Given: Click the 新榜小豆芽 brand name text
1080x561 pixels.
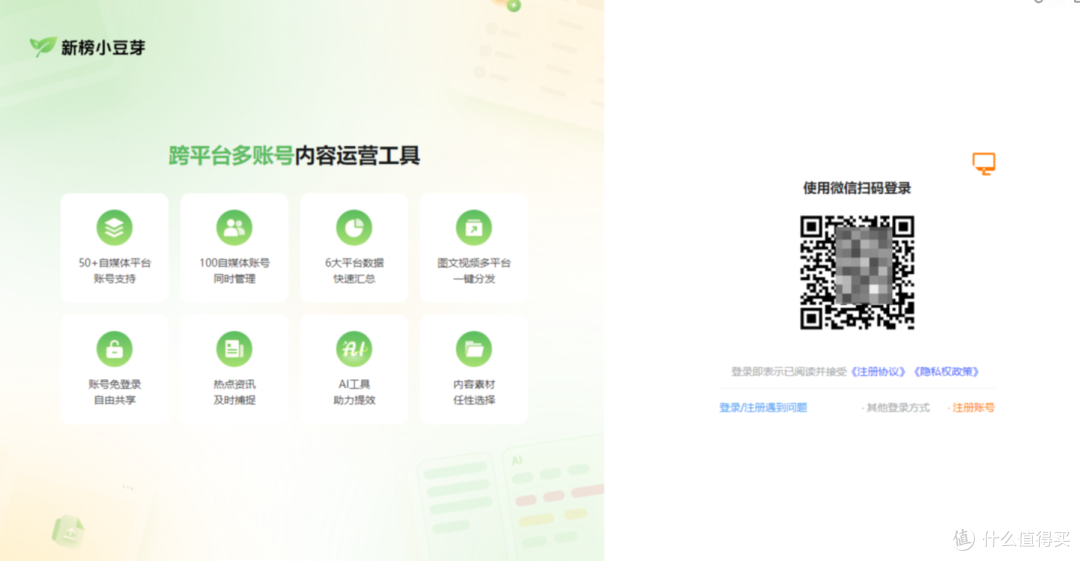Looking at the screenshot, I should tap(103, 48).
